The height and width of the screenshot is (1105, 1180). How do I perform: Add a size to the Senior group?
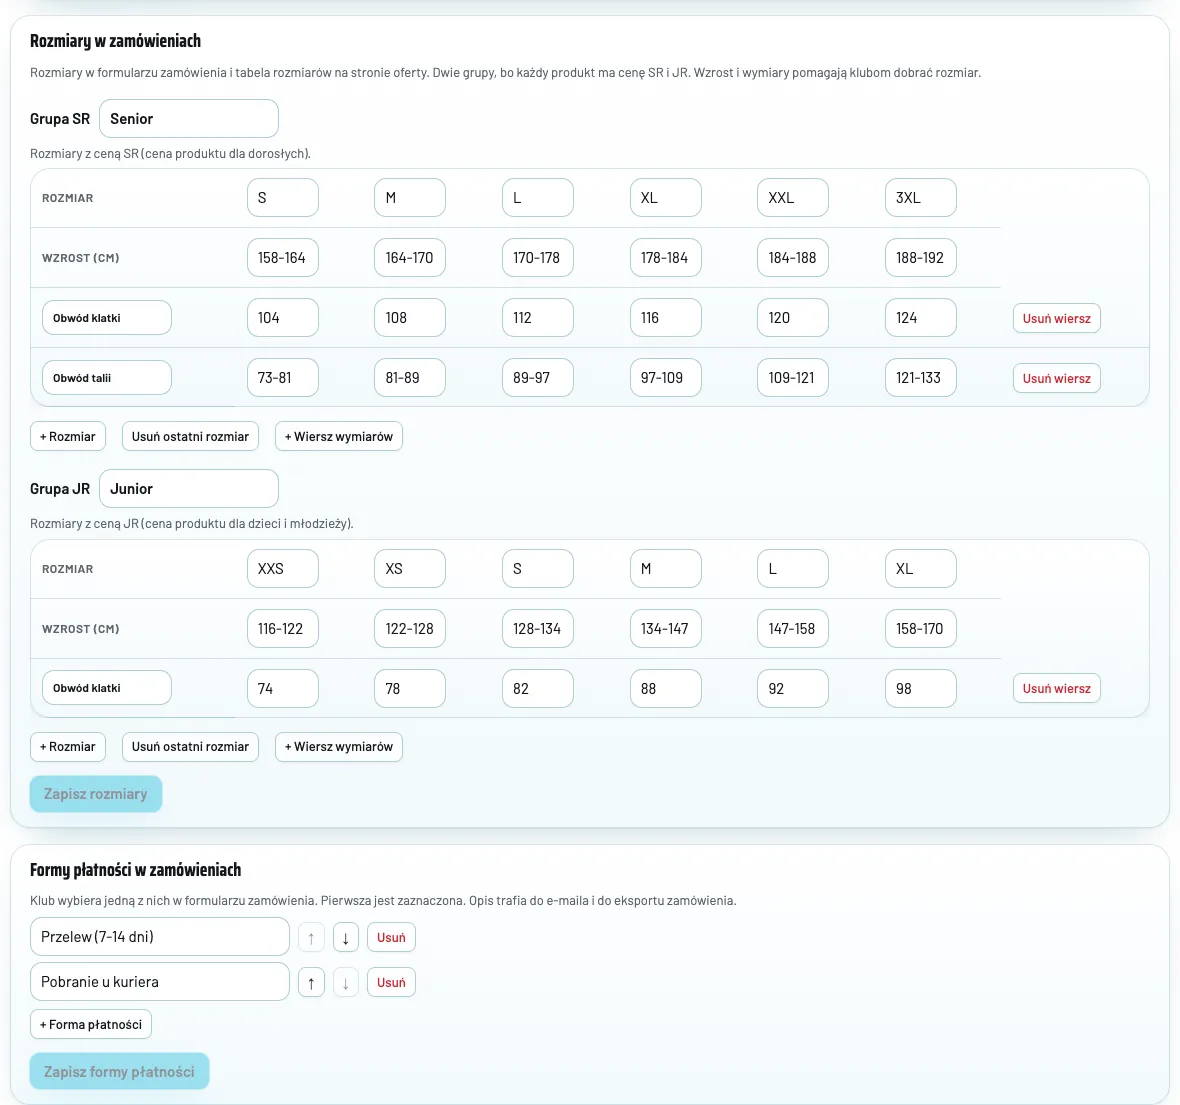click(68, 437)
